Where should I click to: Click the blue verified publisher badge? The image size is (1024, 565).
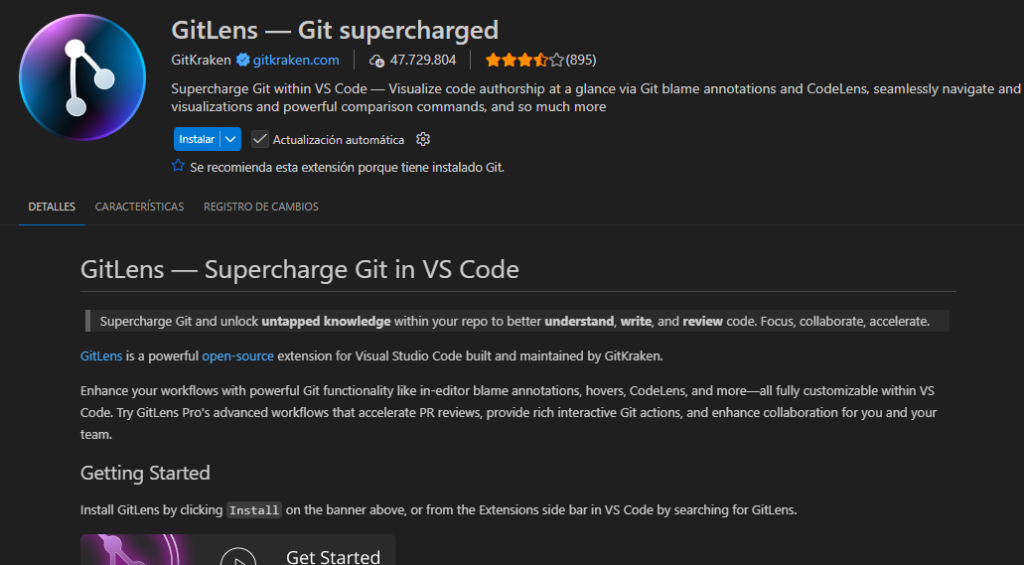(242, 60)
